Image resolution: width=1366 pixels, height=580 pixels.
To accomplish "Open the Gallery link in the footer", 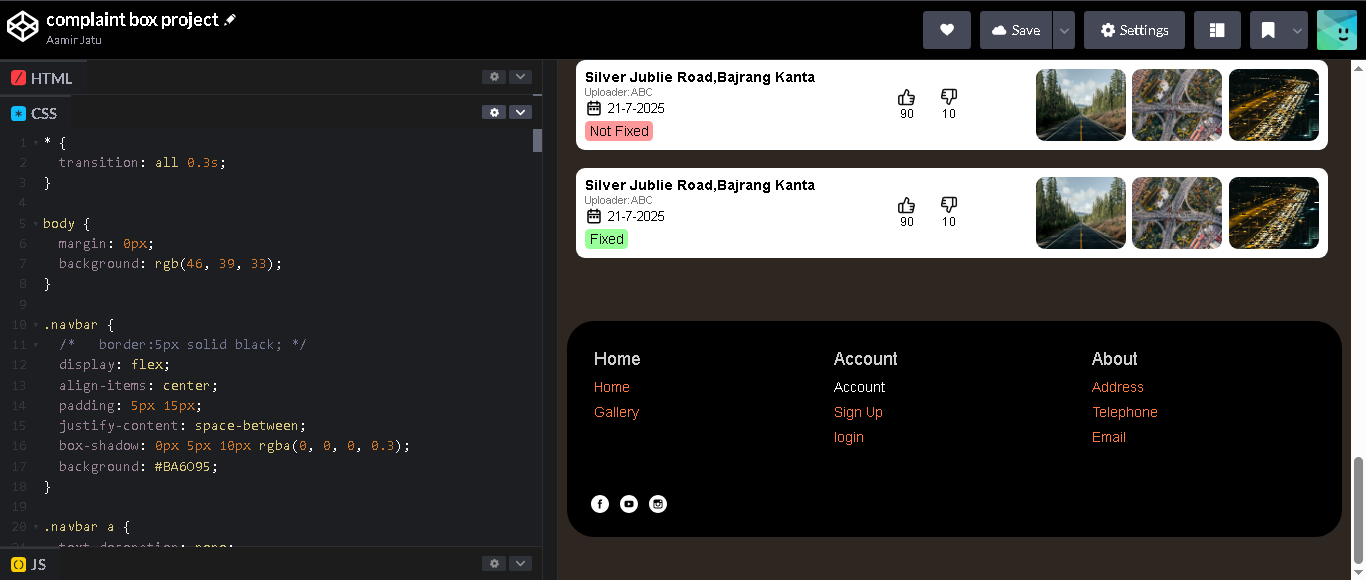I will click(616, 412).
